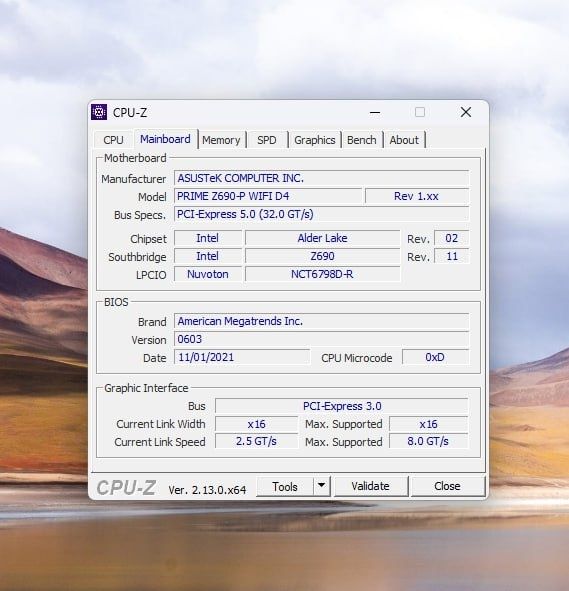Minimize the CPU-Z window

click(x=375, y=112)
